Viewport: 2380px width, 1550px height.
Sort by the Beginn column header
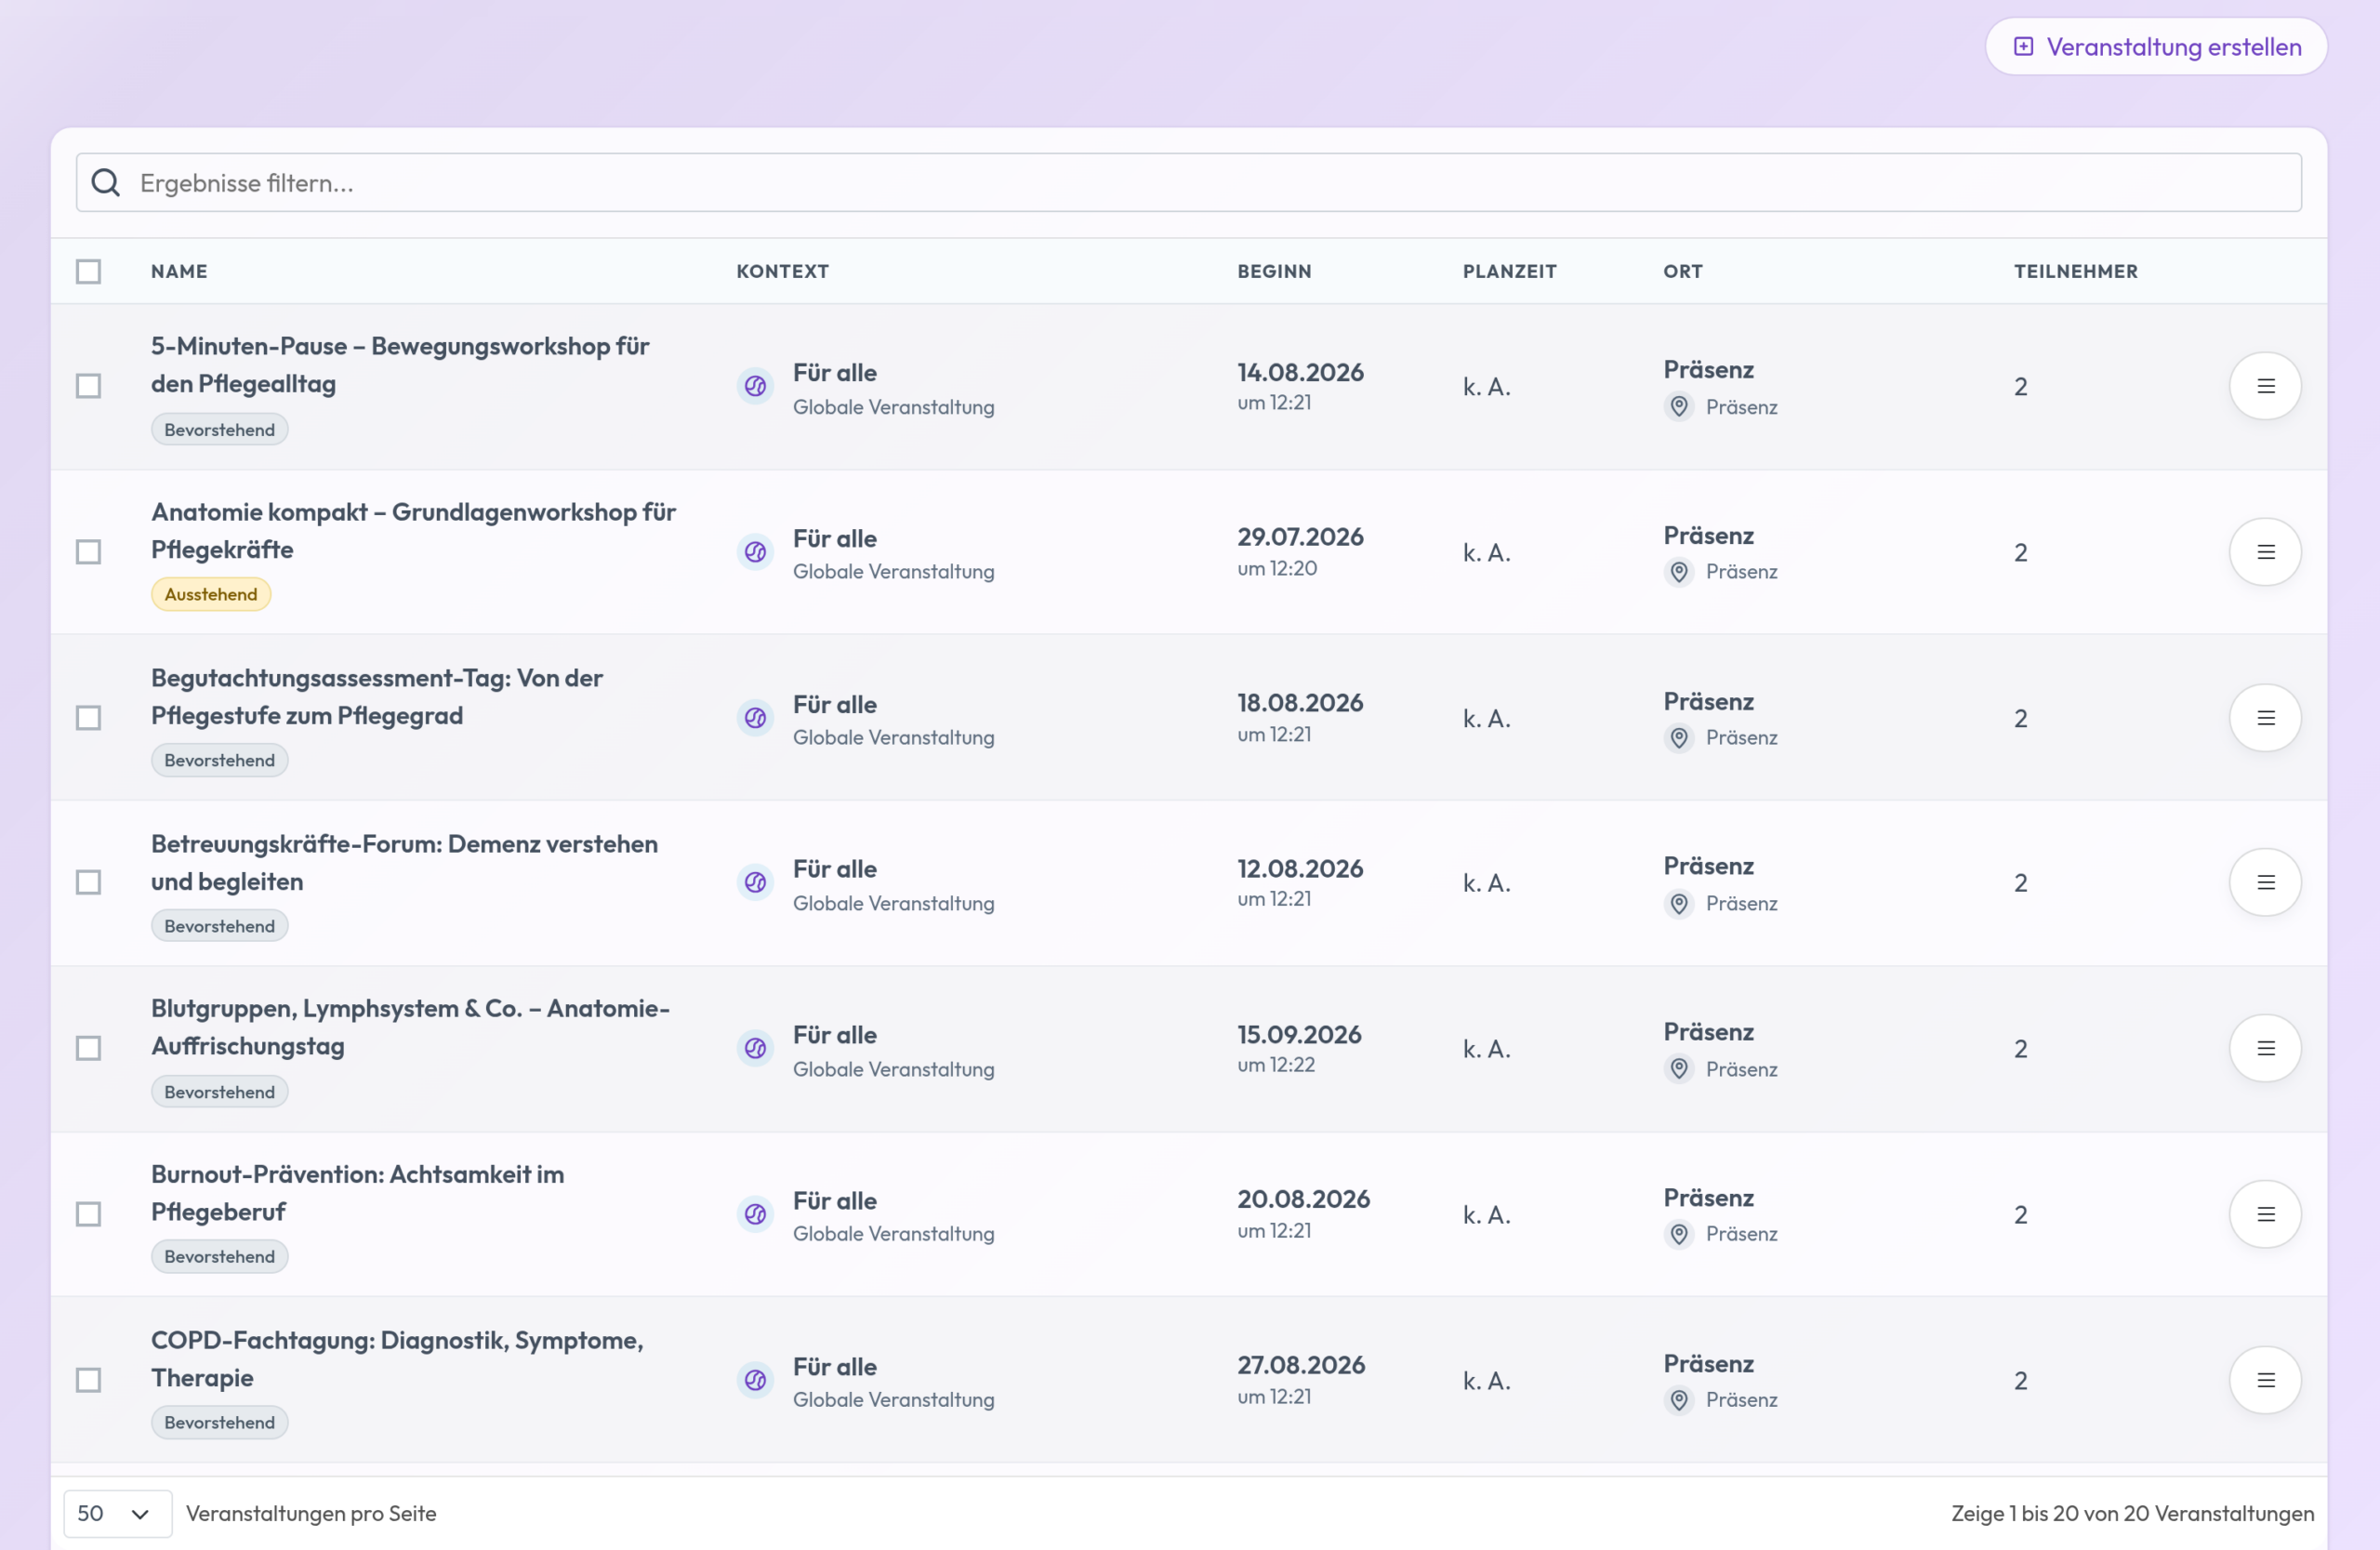point(1274,271)
